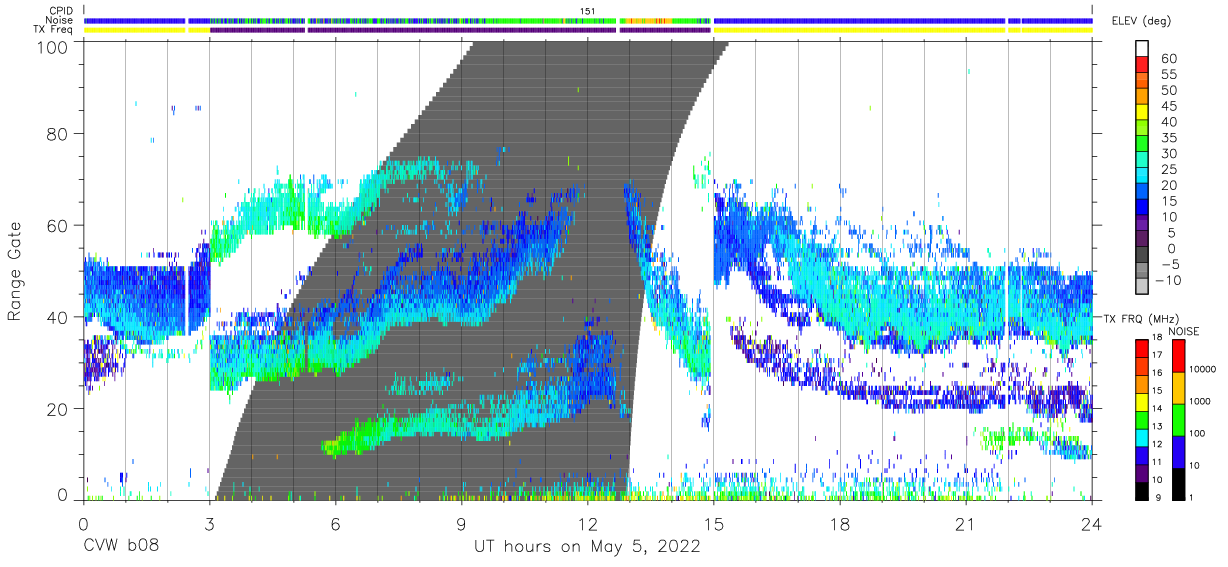1228x567 pixels.
Task: Click the Range Gate axis title
Action: pyautogui.click(x=15, y=271)
